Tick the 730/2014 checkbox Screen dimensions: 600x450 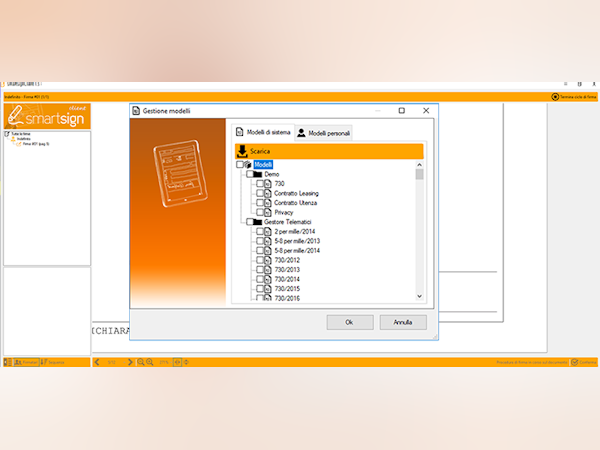point(260,279)
